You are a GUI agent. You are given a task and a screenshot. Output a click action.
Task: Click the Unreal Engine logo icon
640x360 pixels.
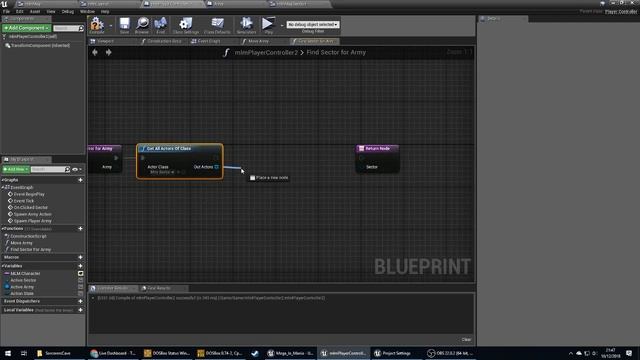coord(4,4)
